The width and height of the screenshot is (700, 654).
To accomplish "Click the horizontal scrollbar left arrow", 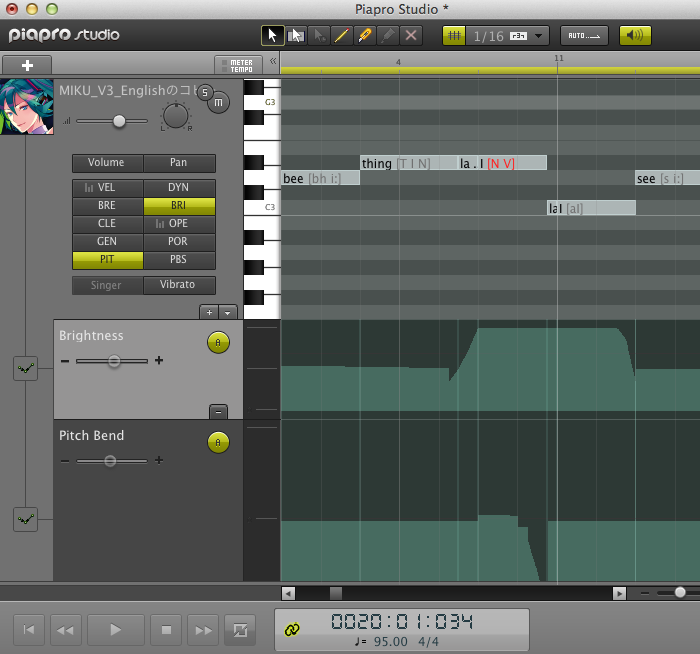I will tap(288, 594).
